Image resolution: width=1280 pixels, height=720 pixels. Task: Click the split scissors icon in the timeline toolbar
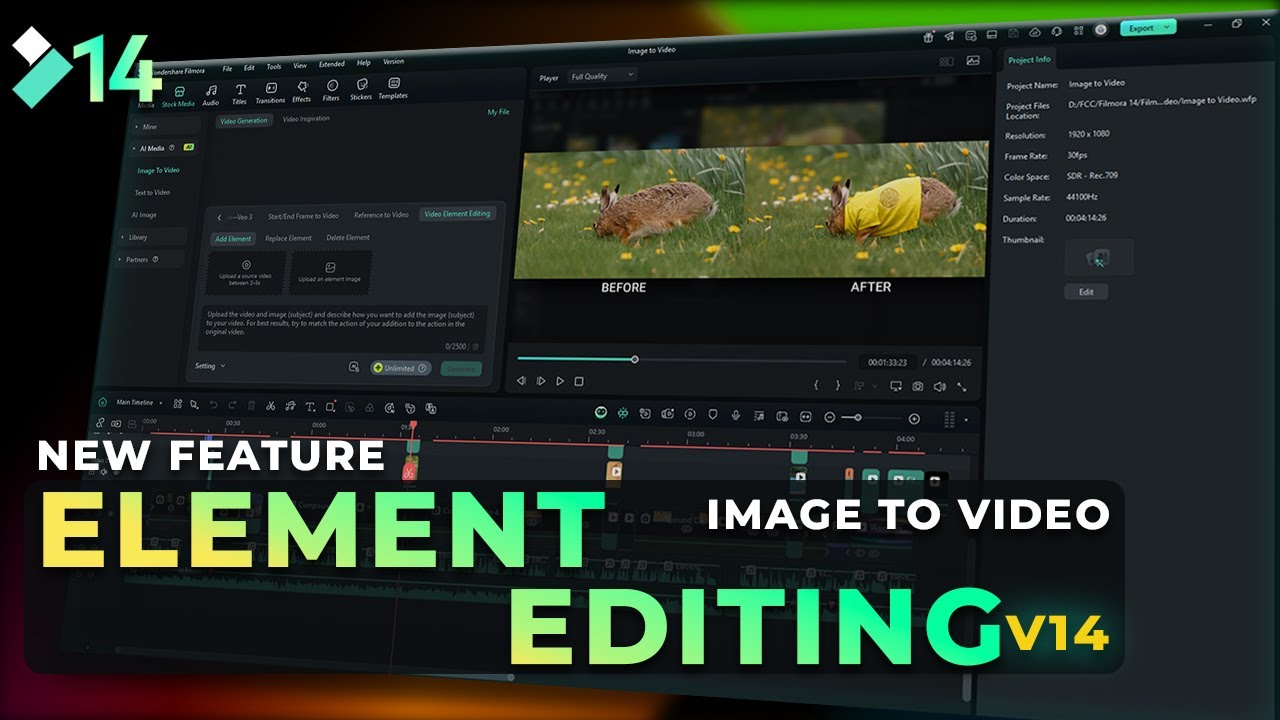(x=271, y=406)
